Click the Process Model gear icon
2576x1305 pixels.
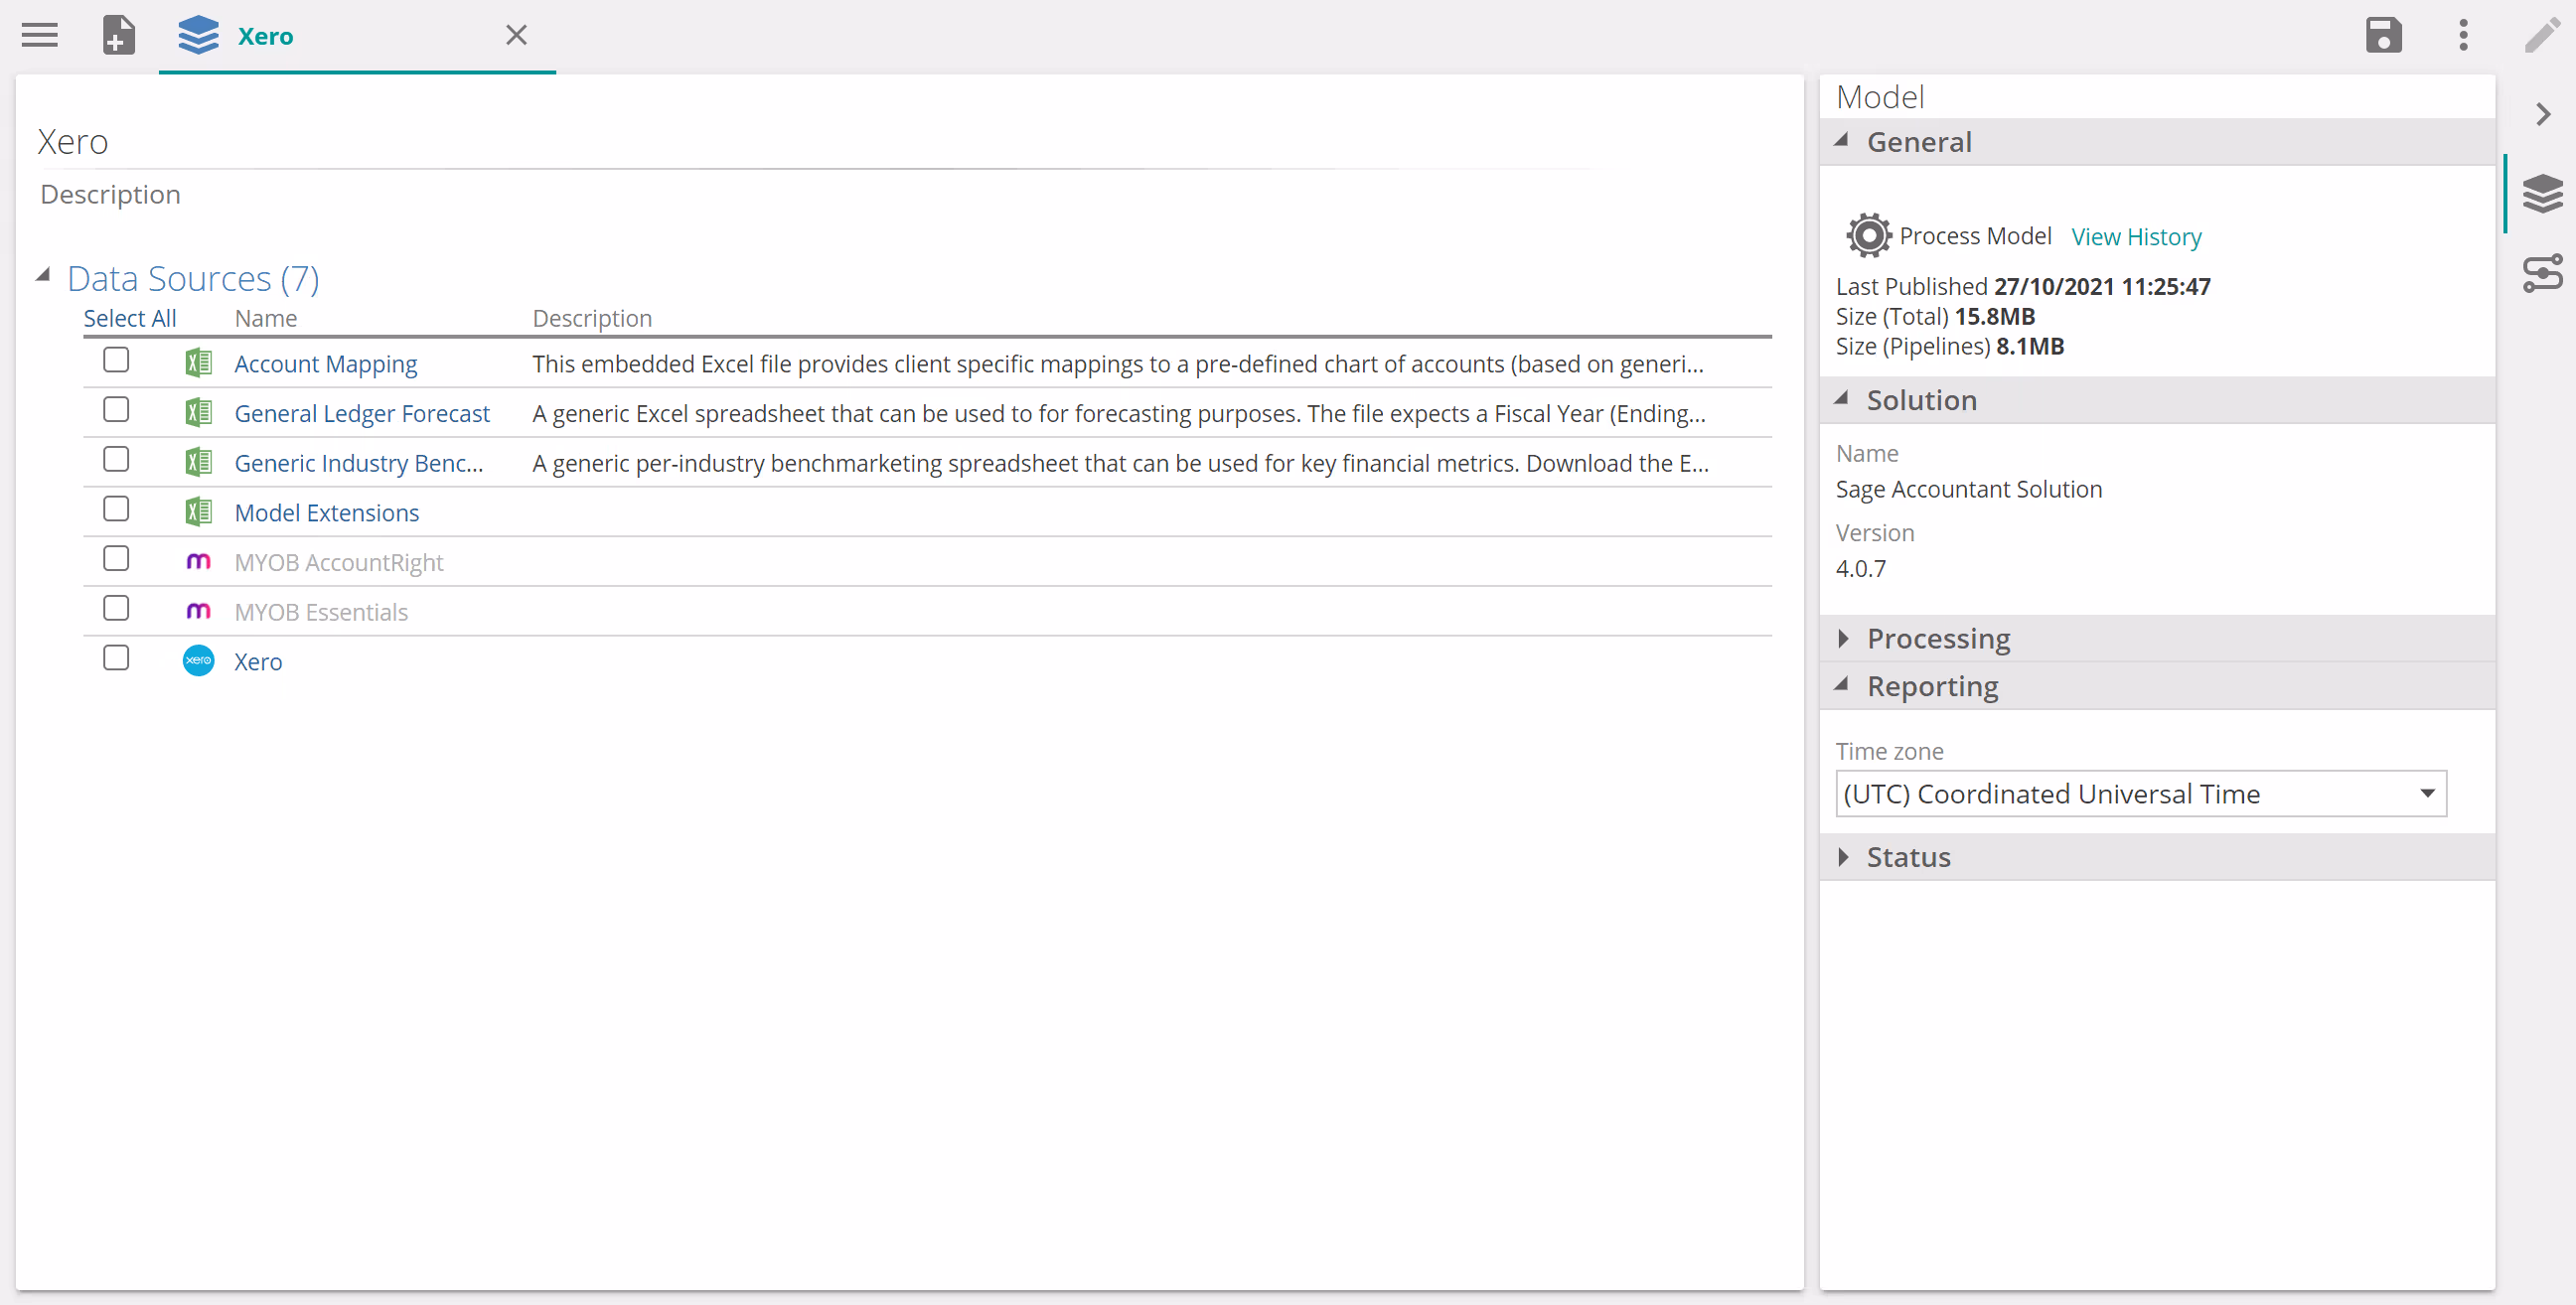tap(1867, 236)
